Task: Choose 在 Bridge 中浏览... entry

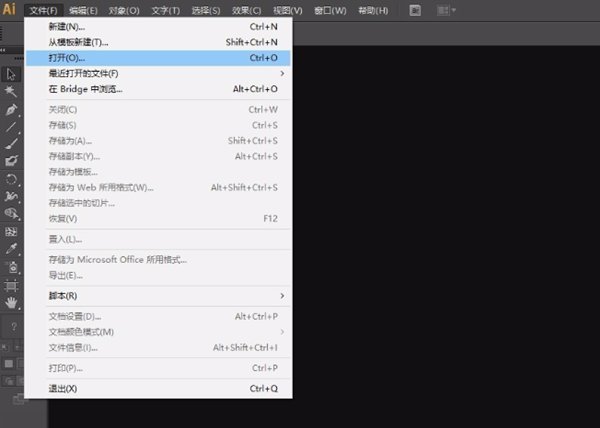Action: coord(158,89)
